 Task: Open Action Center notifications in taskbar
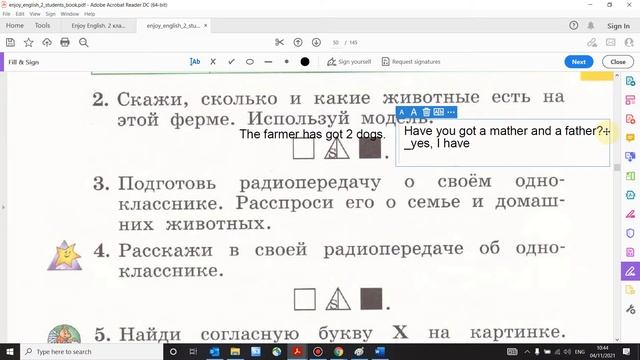[627, 351]
